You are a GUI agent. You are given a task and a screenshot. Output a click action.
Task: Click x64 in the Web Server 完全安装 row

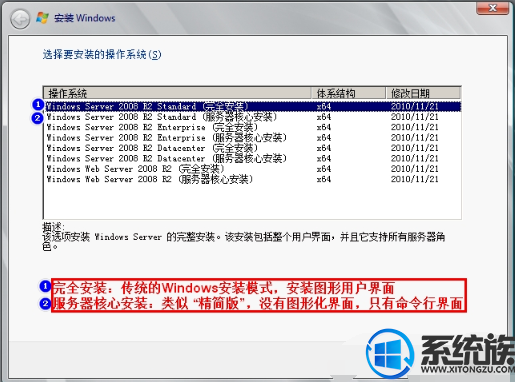[x=324, y=169]
